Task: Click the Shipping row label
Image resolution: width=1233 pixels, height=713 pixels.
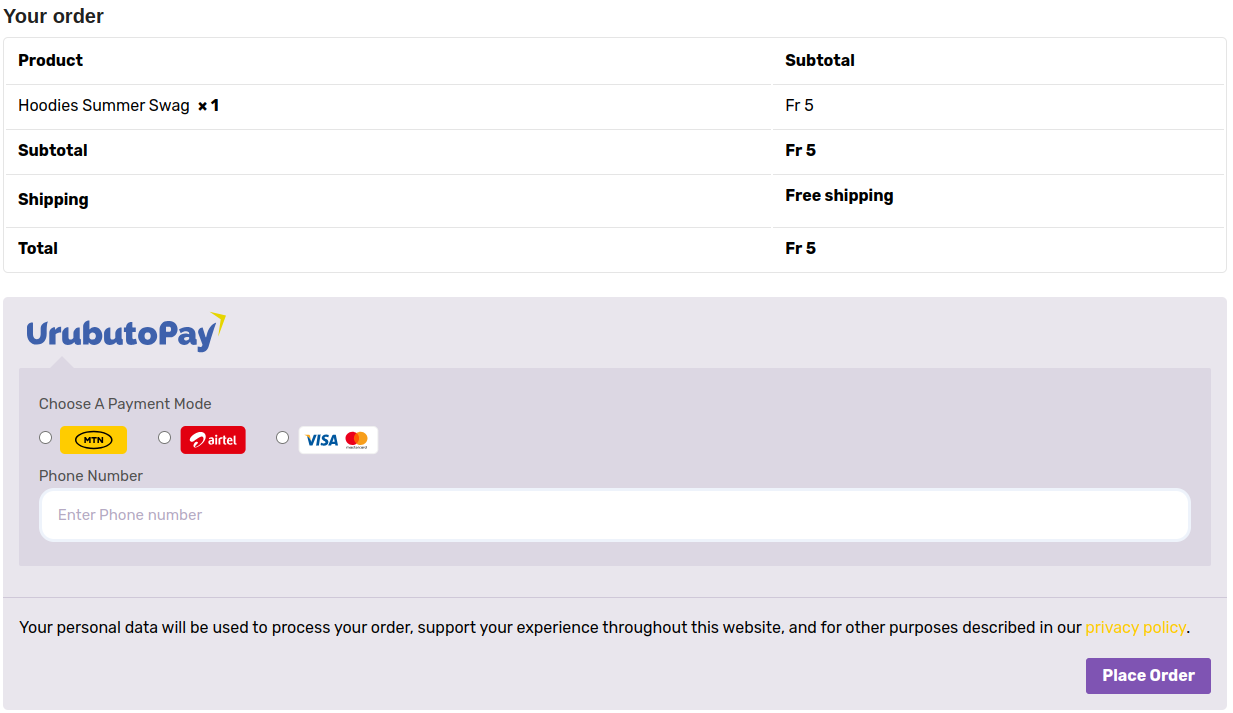Action: pyautogui.click(x=53, y=199)
